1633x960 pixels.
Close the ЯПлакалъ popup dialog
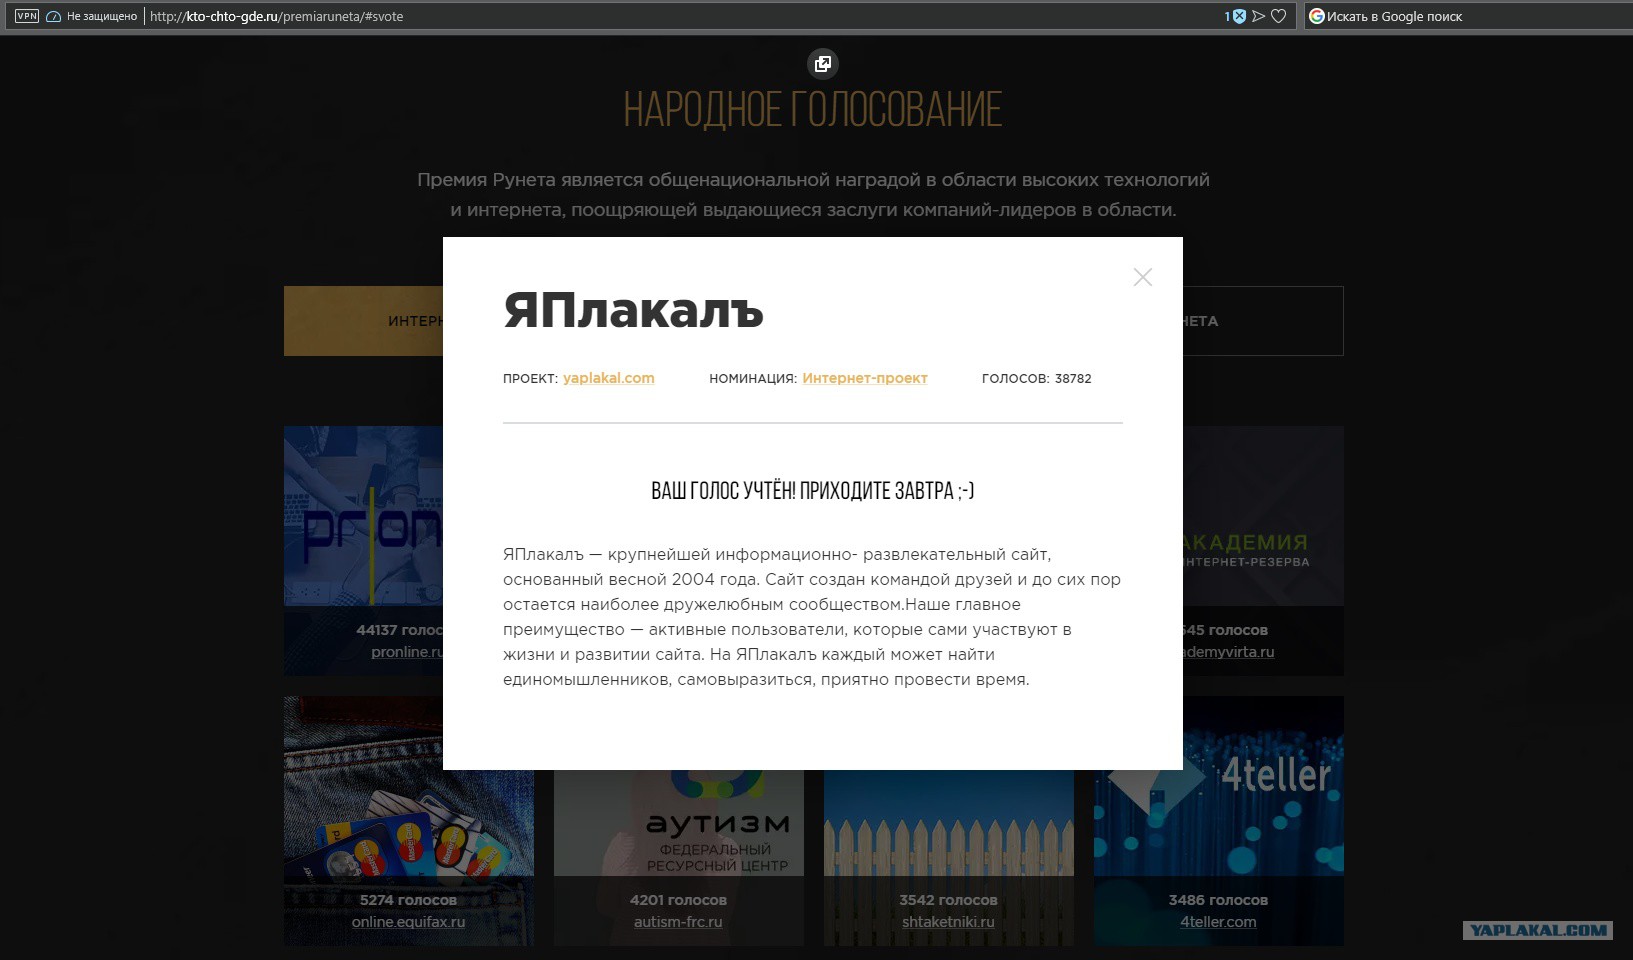coord(1143,277)
